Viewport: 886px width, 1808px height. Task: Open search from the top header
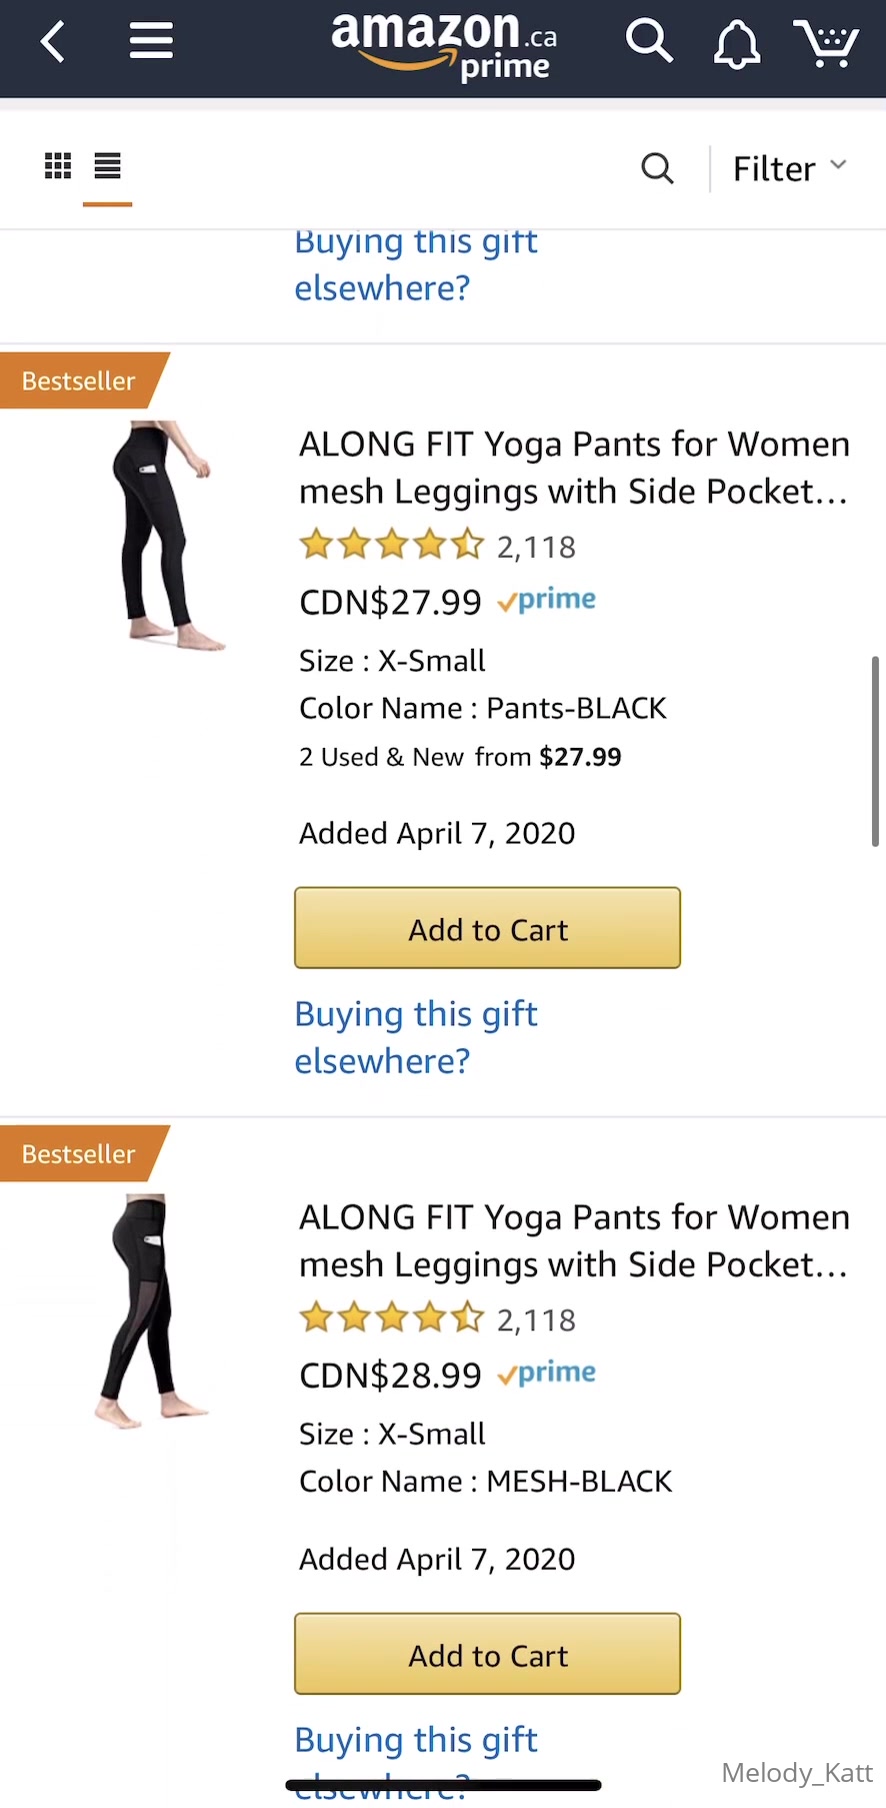649,42
